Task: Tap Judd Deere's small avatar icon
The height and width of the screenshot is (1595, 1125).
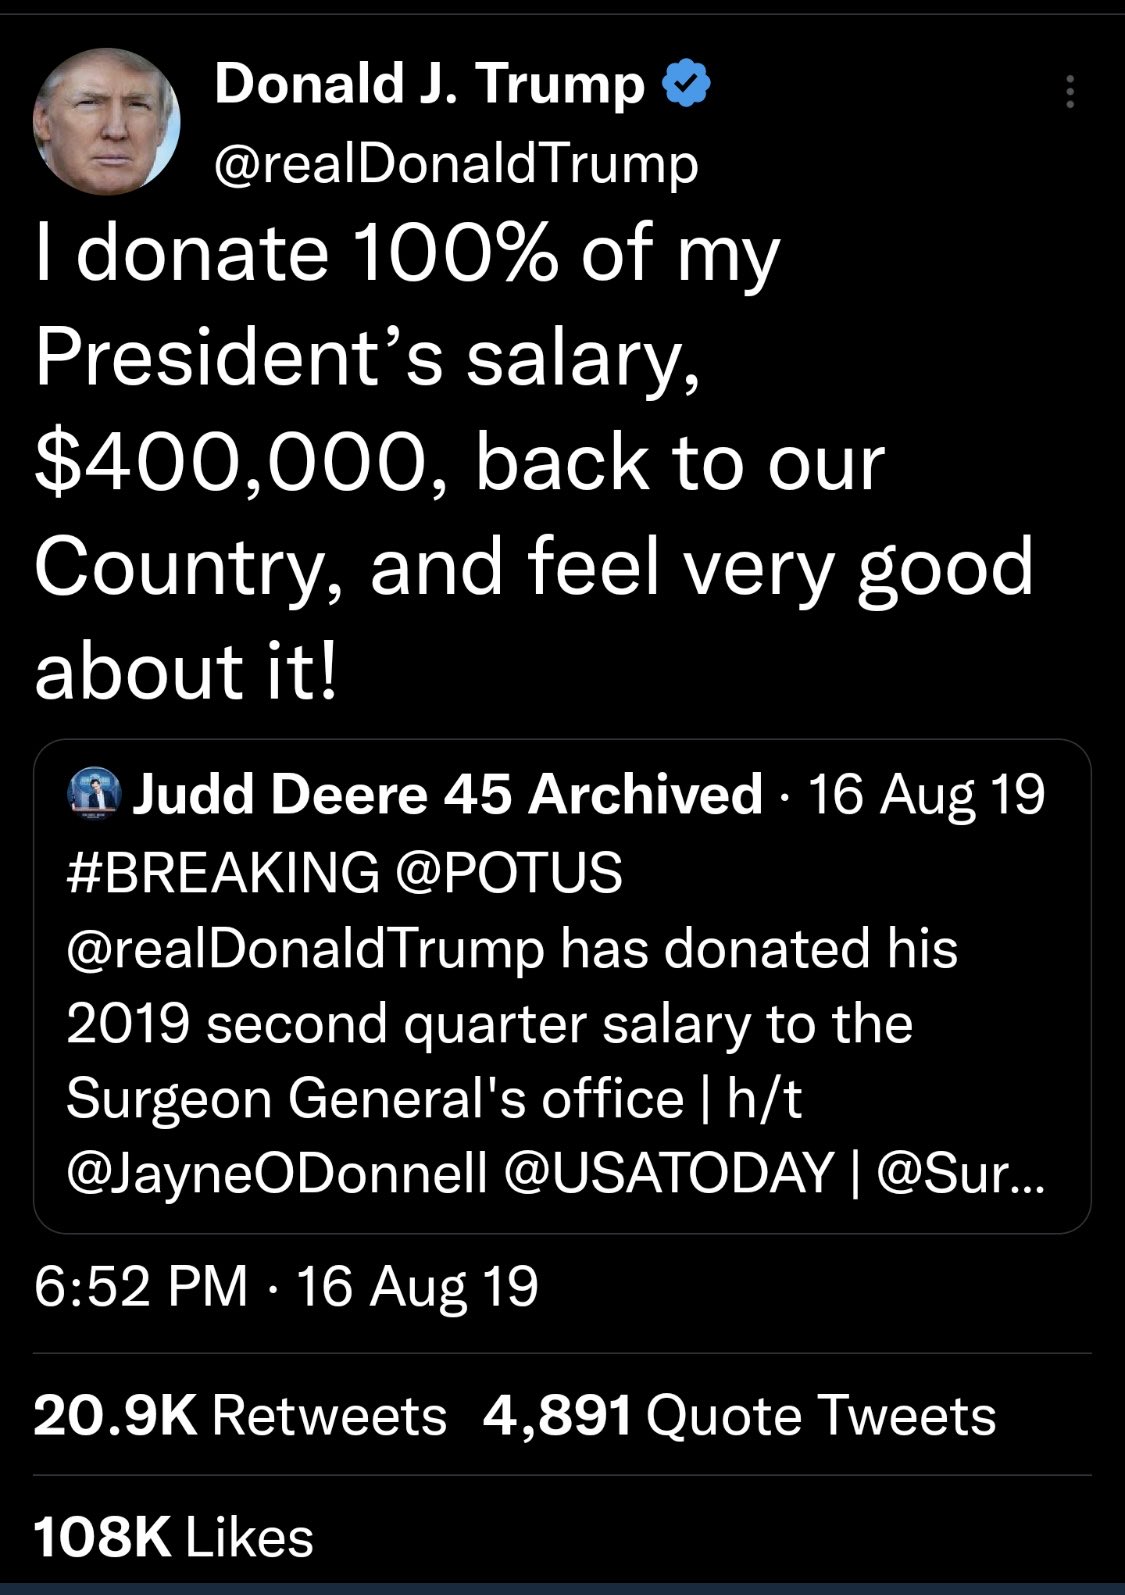Action: point(94,795)
